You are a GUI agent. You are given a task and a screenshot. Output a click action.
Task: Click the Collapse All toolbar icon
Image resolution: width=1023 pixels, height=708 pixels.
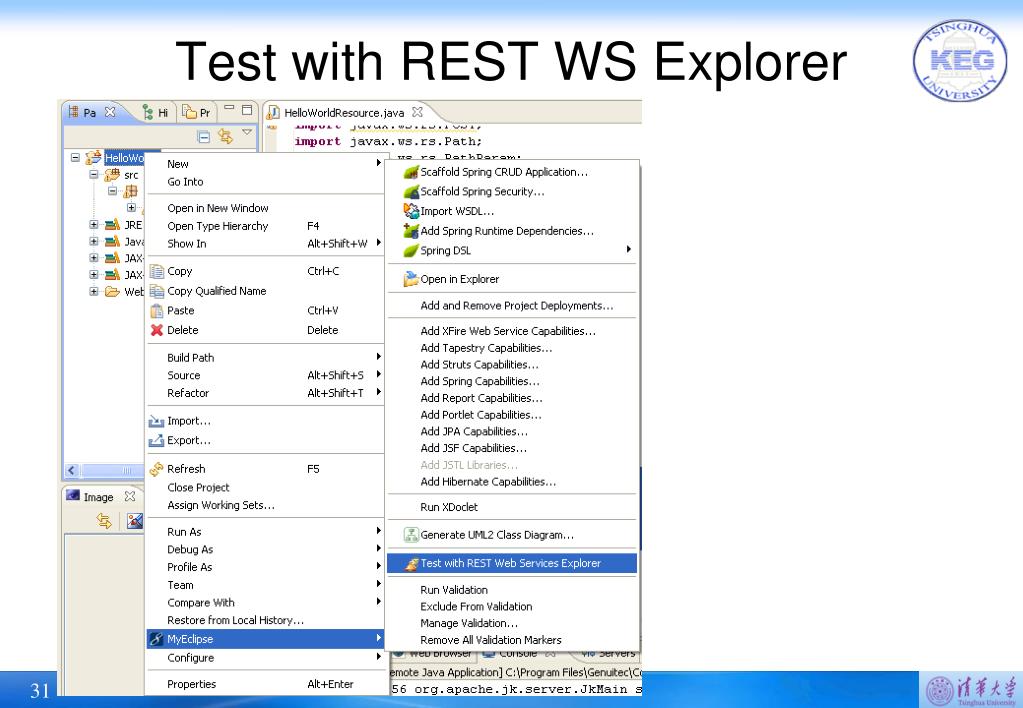pos(204,136)
